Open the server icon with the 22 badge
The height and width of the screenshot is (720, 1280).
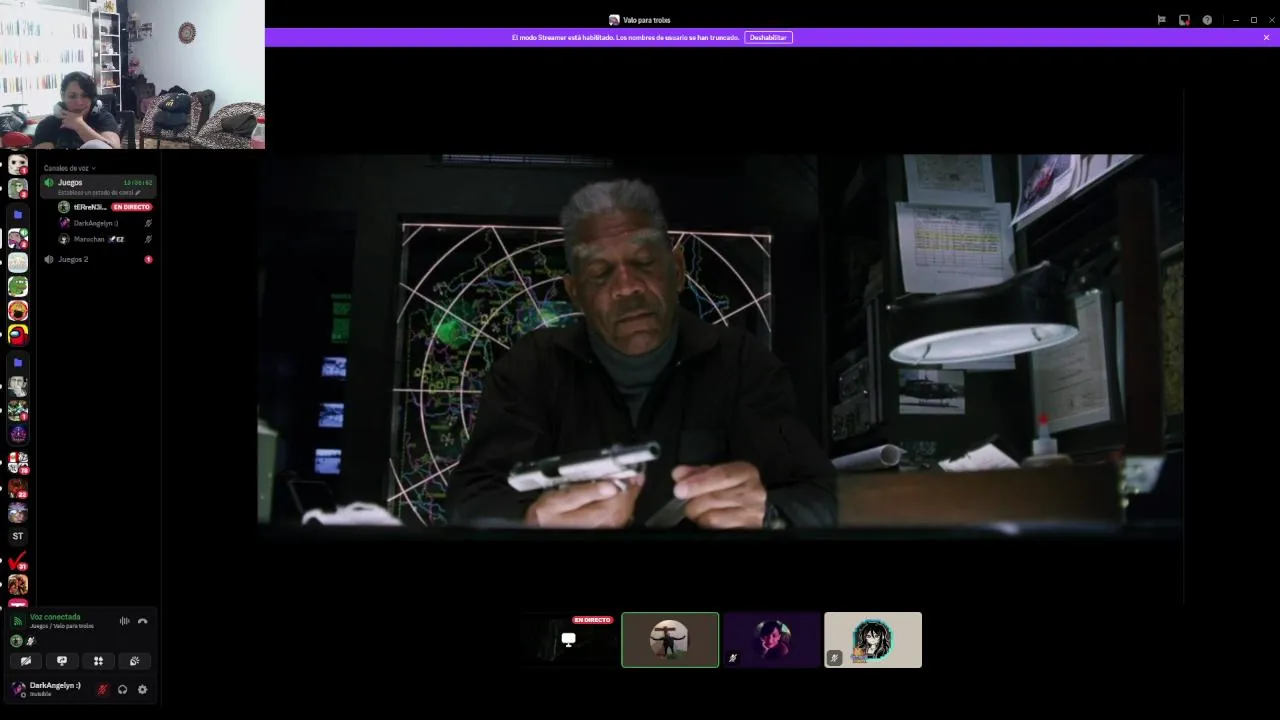18,488
